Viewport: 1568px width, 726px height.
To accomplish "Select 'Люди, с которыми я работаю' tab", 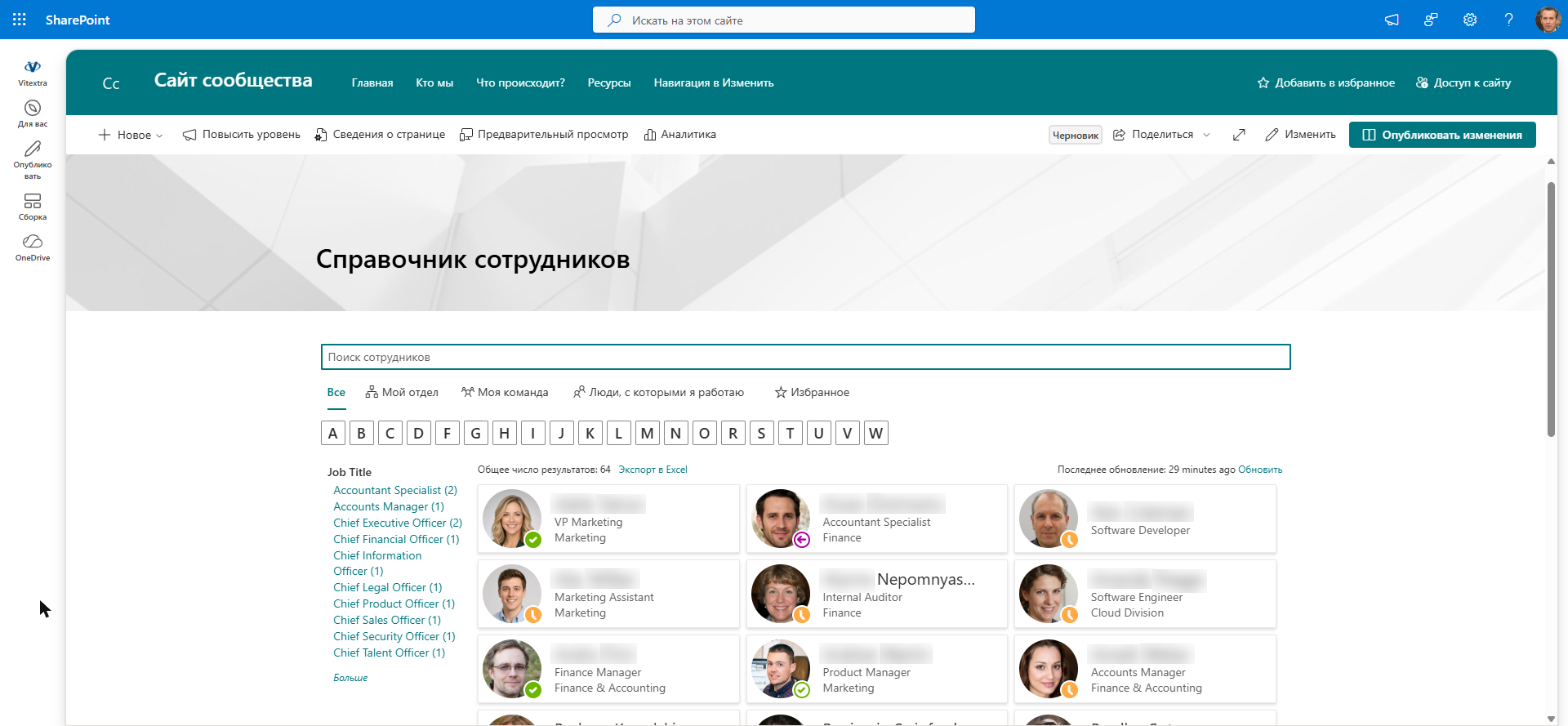I will click(658, 392).
